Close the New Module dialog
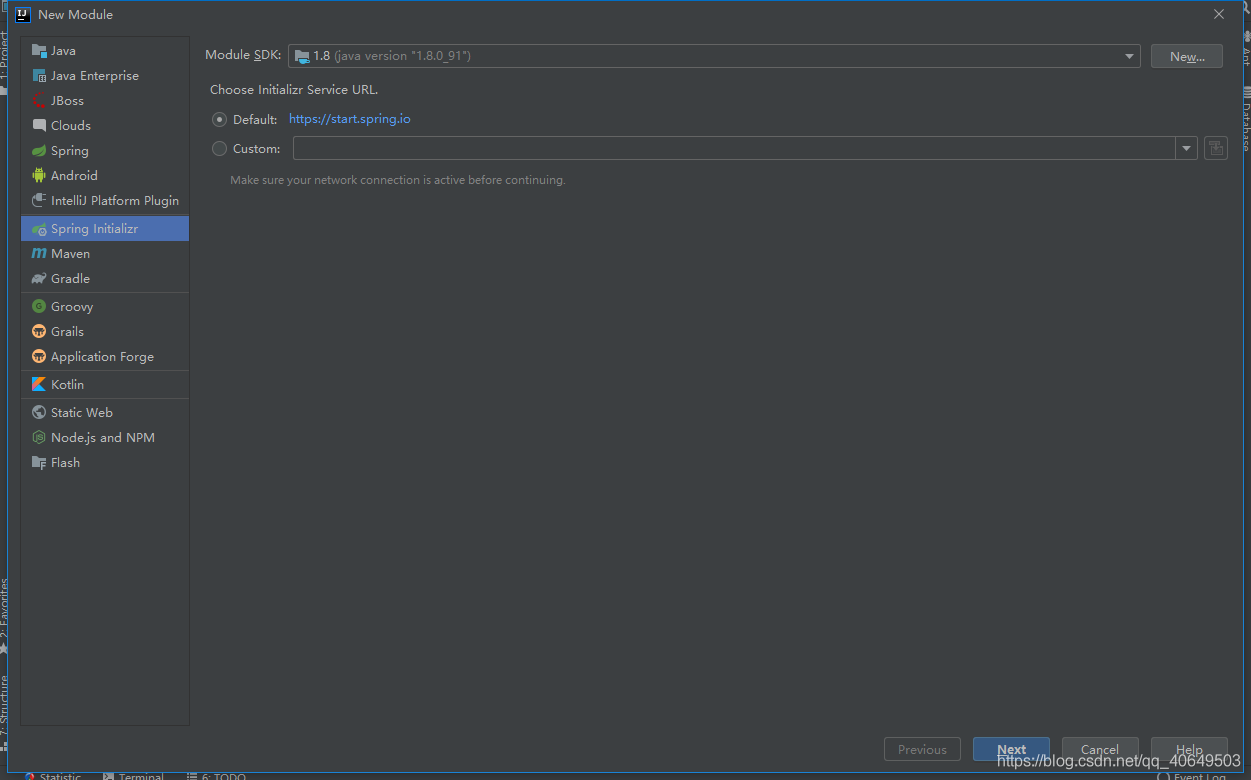This screenshot has height=780, width=1251. coord(1219,14)
